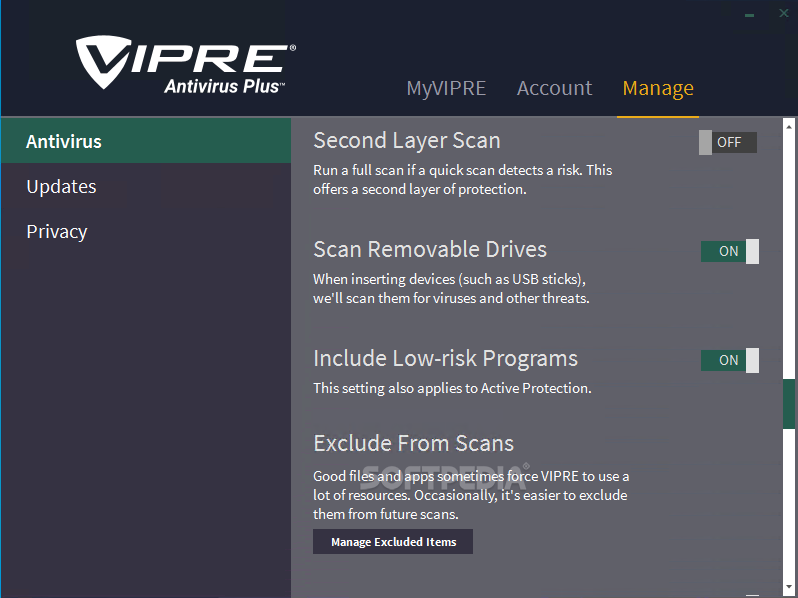Disable Include Low-risk Programs switch
This screenshot has height=598, width=798.
coord(730,360)
